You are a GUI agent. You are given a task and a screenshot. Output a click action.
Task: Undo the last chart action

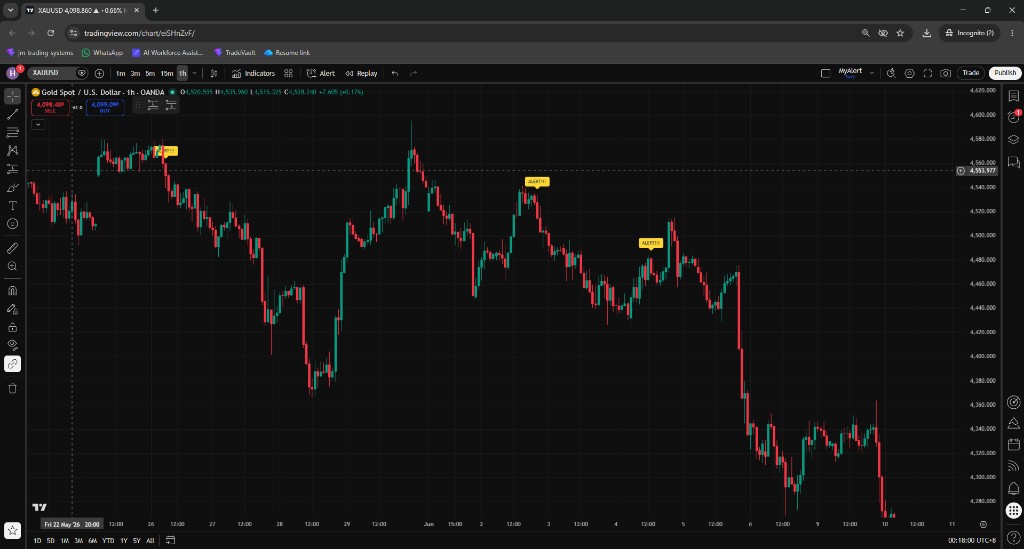click(394, 73)
